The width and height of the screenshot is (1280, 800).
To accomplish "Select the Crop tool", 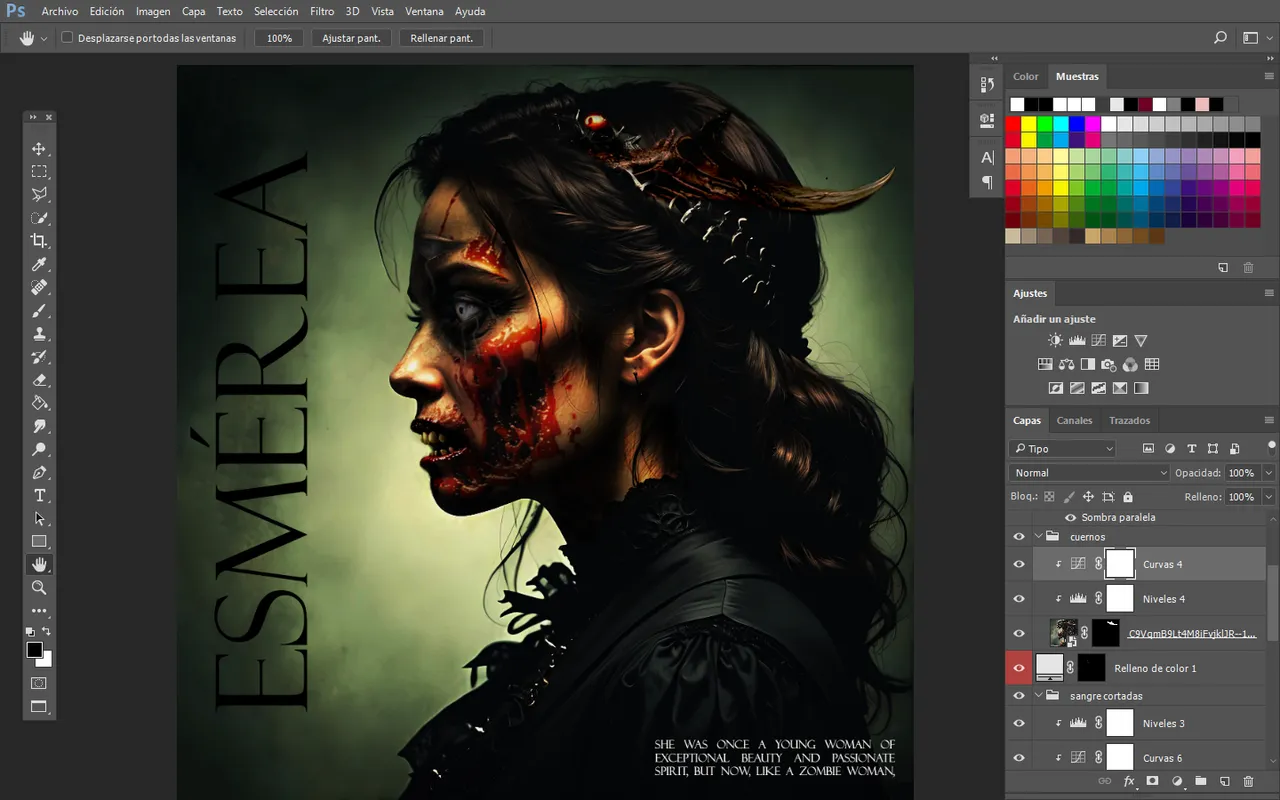I will pyautogui.click(x=40, y=241).
